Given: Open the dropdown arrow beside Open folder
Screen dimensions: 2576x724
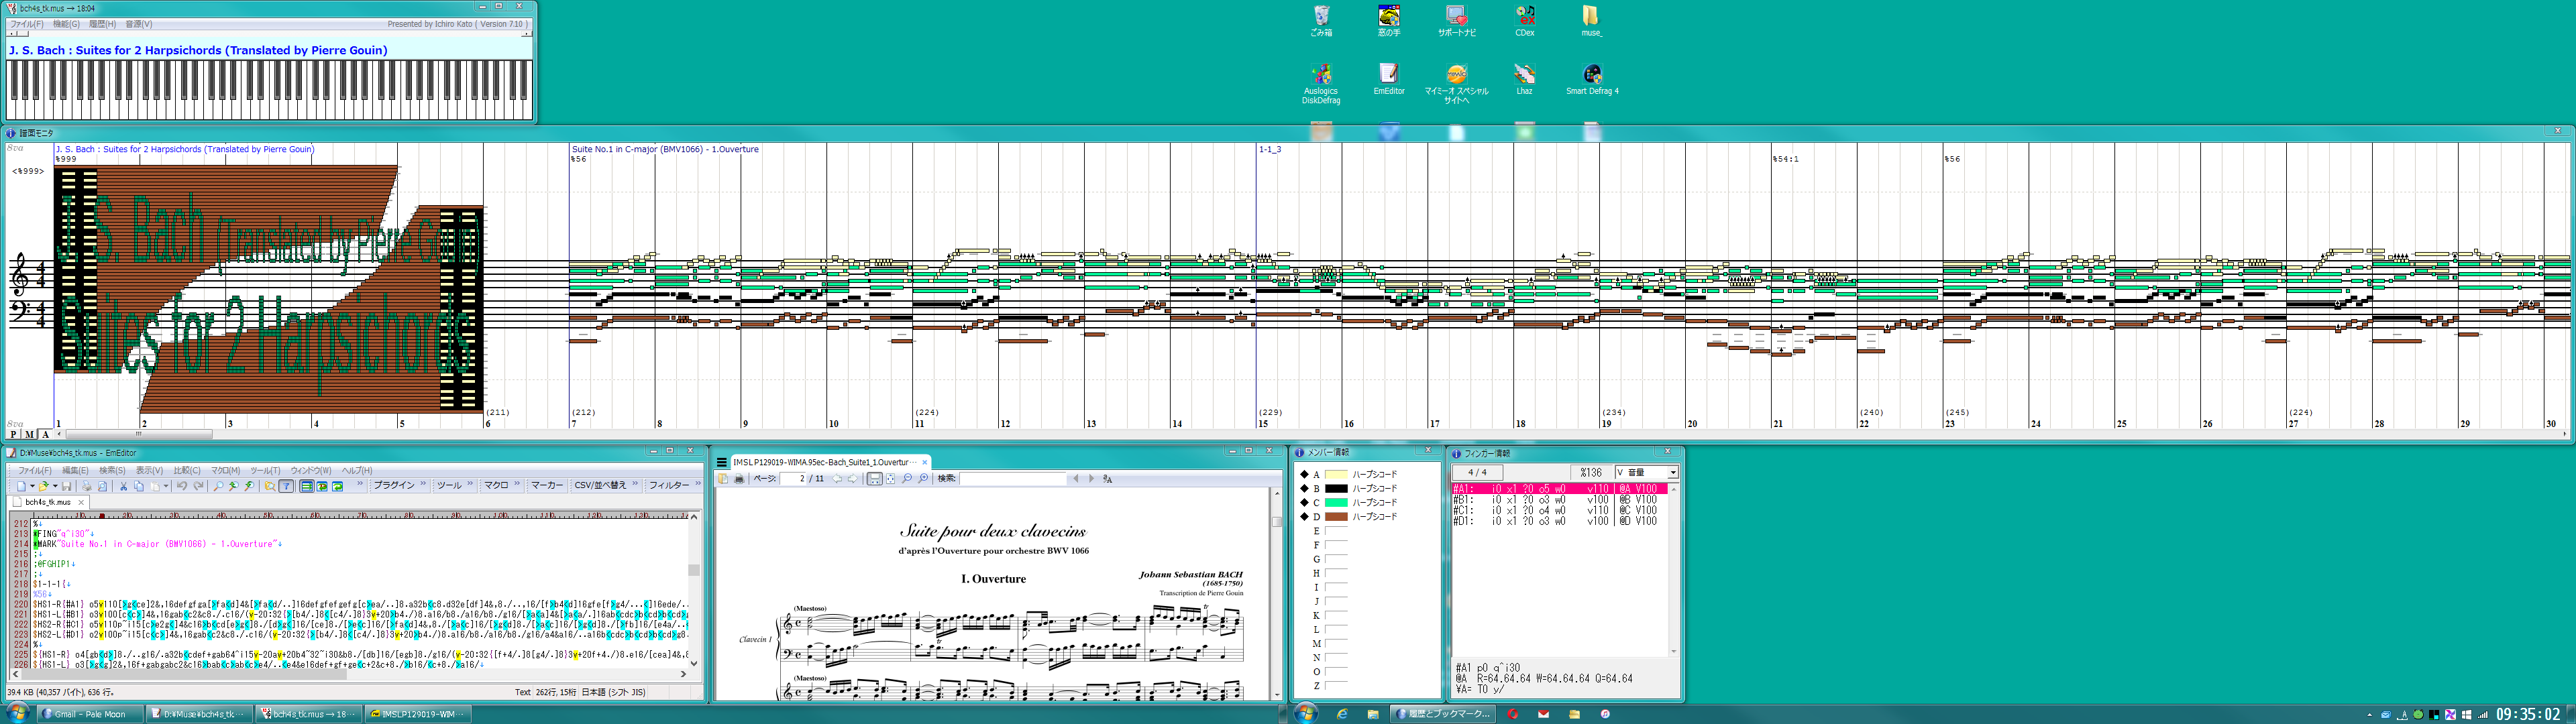Looking at the screenshot, I should [55, 487].
